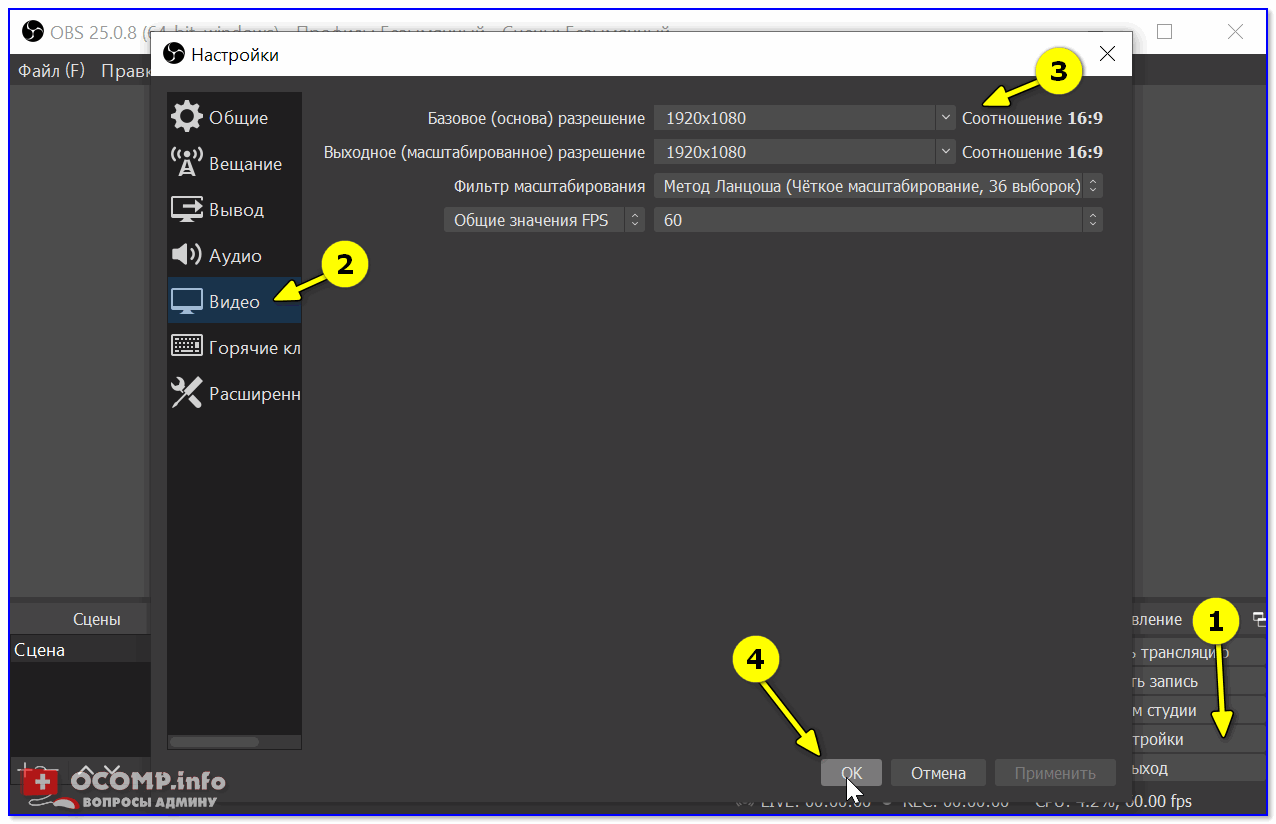Click the Применить apply button

click(1054, 773)
